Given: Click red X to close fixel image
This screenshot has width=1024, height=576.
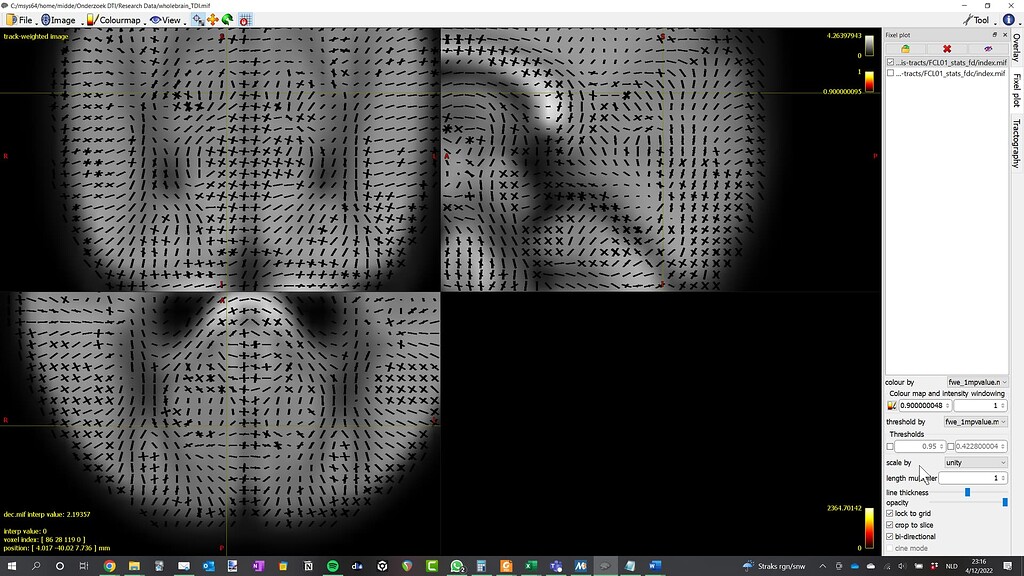Looking at the screenshot, I should [x=947, y=48].
